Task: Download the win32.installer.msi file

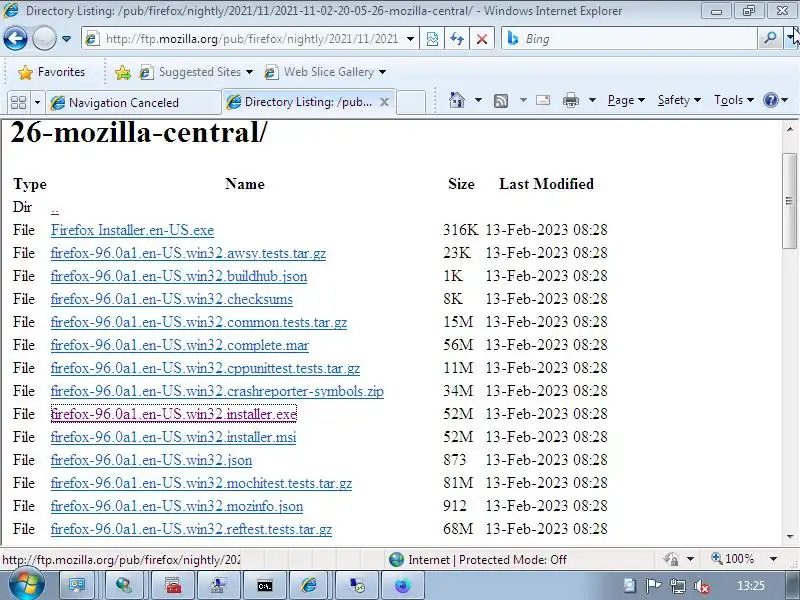Action: (173, 437)
